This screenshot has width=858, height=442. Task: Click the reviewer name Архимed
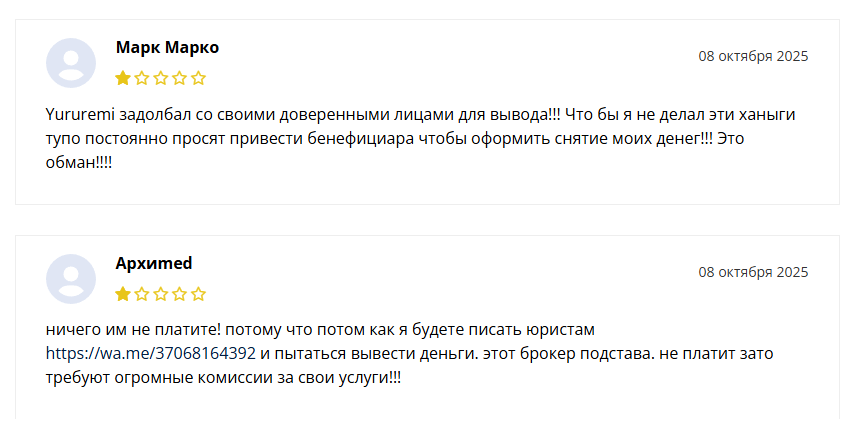pyautogui.click(x=154, y=263)
